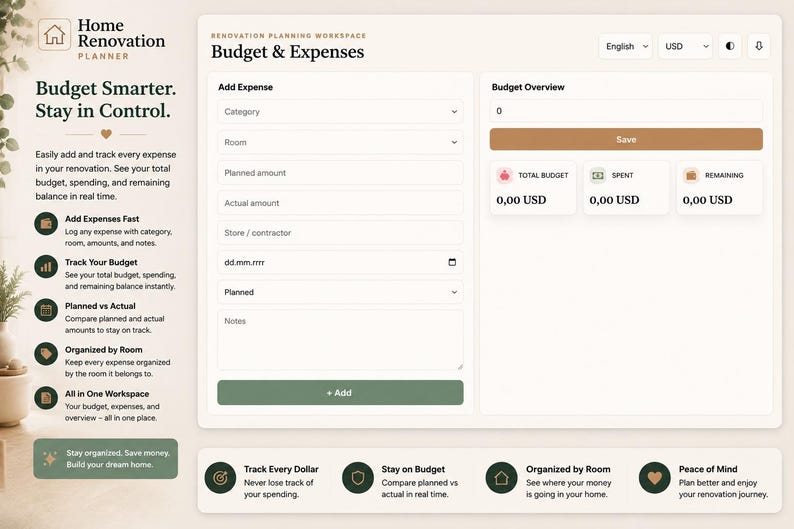Open the English language dropdown
The image size is (794, 529).
point(625,47)
